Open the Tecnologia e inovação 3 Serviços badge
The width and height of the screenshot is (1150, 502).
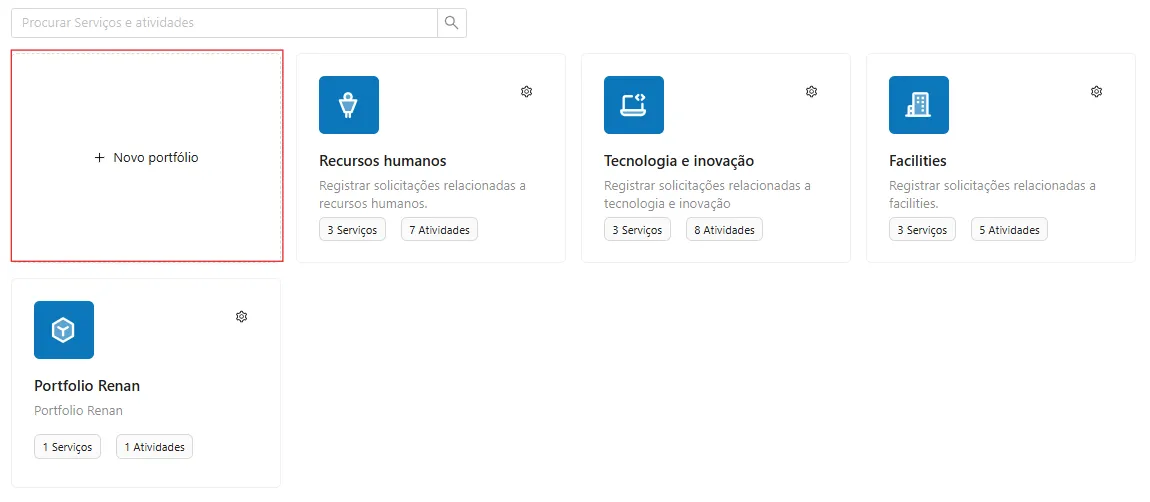[637, 230]
